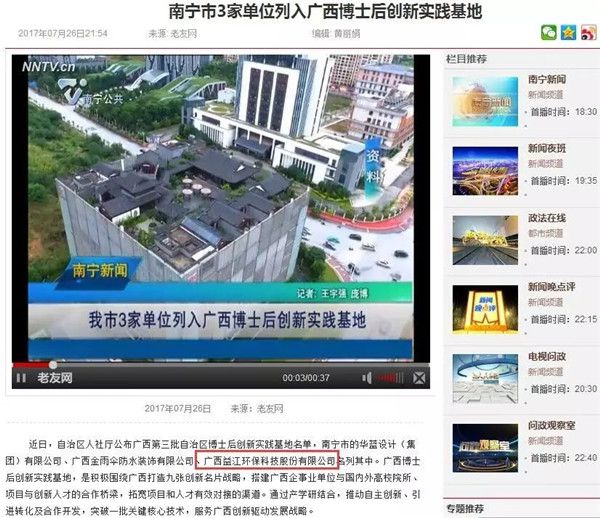Screen dimensions: 600x518
Task: Click the video progress bar handle
Action: click(x=52, y=365)
